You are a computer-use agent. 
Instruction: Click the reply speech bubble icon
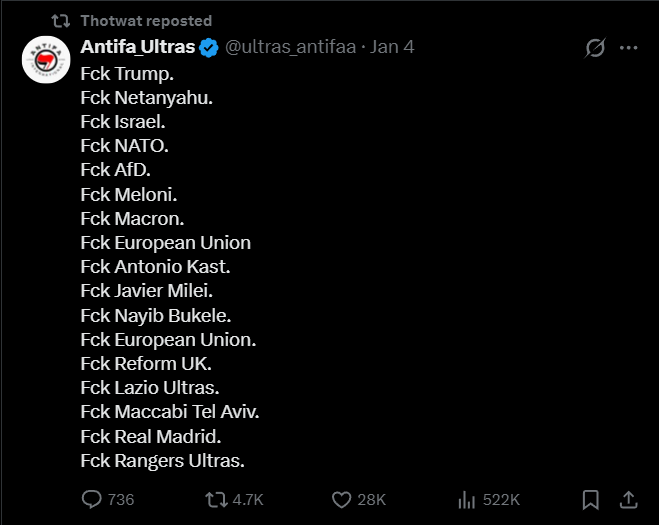coord(92,499)
